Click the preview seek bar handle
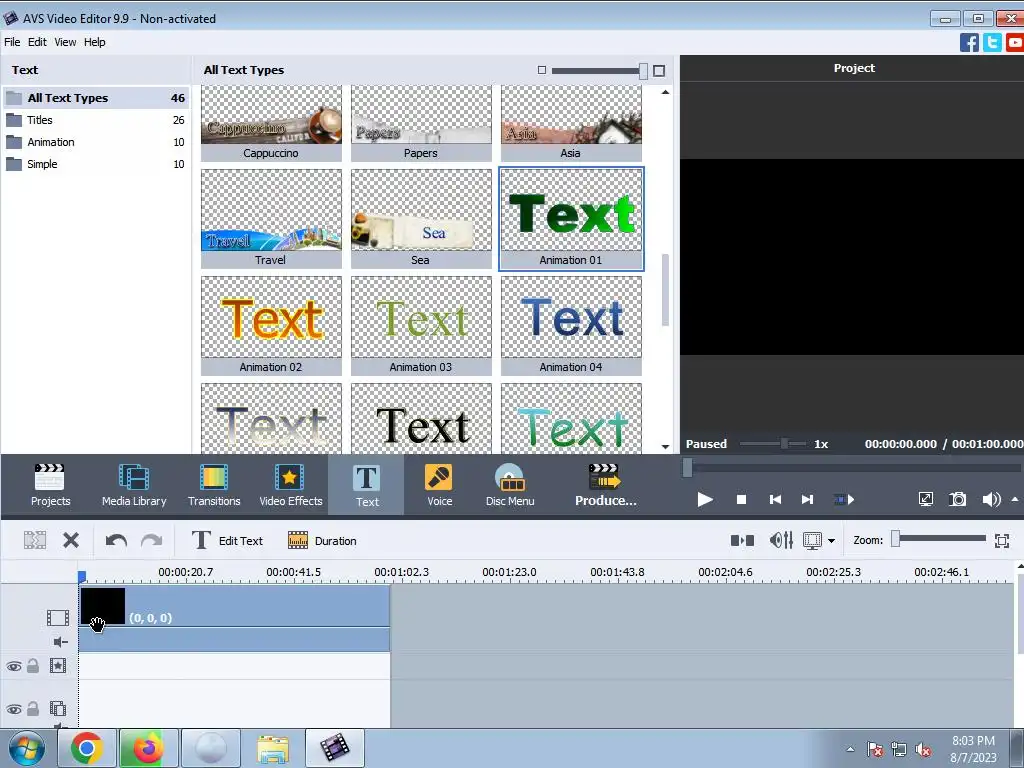This screenshot has width=1024, height=768. 687,468
